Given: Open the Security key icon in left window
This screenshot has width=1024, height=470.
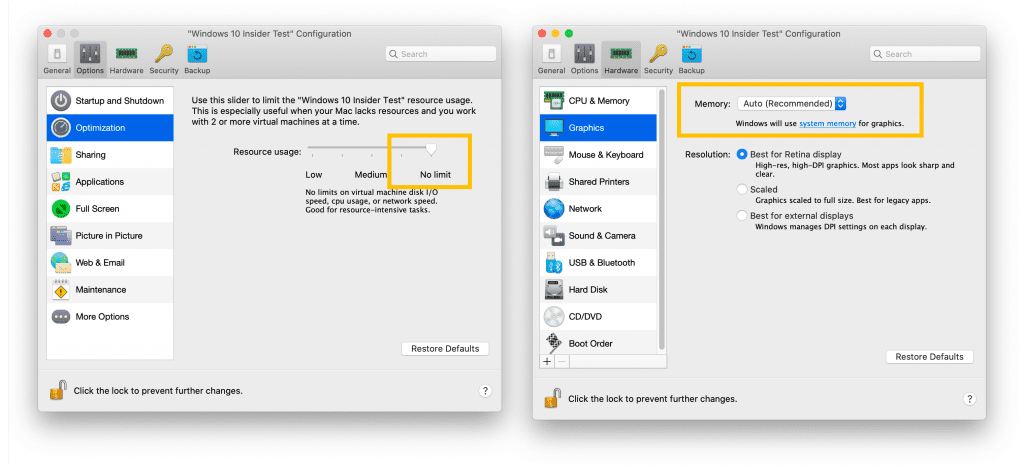Looking at the screenshot, I should tap(164, 56).
